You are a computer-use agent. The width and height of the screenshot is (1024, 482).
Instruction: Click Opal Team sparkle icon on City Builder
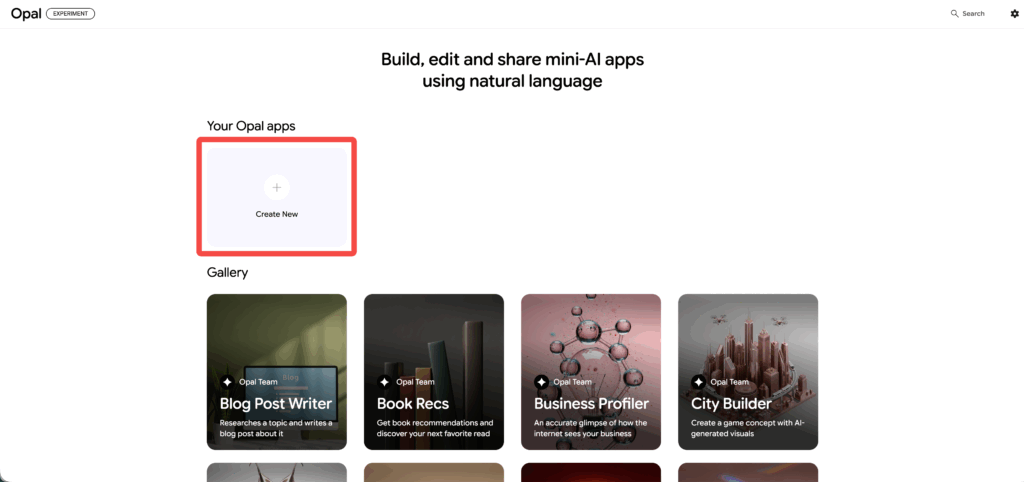698,382
